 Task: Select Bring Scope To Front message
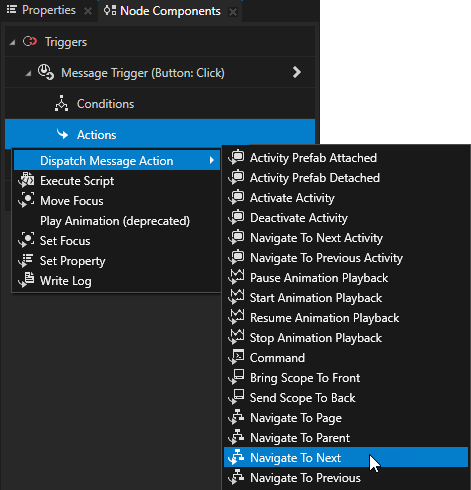point(346,378)
